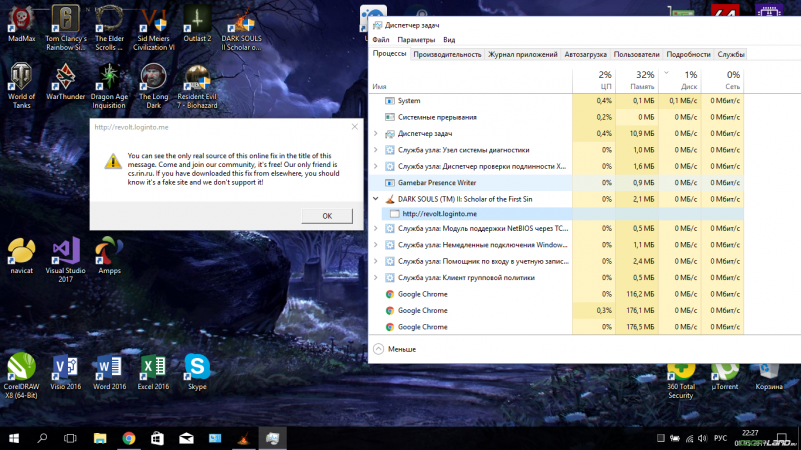Open Visual Studio 2017 desktop shortcut
Image resolution: width=801 pixels, height=450 pixels.
65,259
